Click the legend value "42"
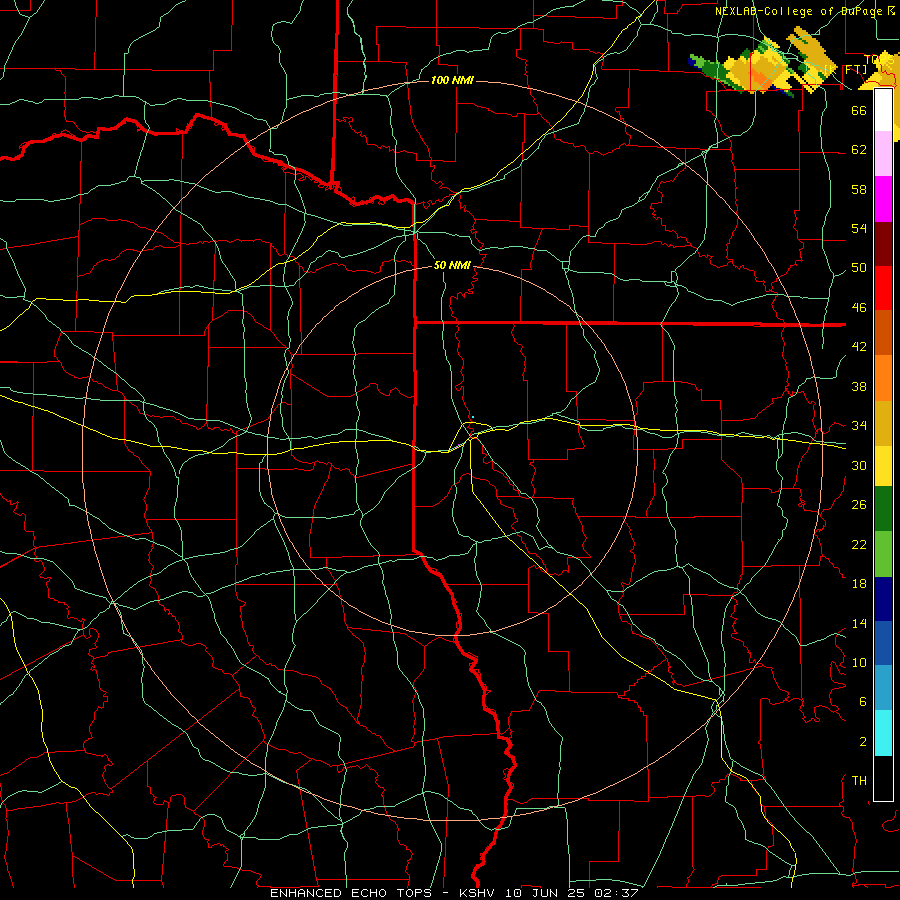Screen dimensions: 900x900 point(859,347)
